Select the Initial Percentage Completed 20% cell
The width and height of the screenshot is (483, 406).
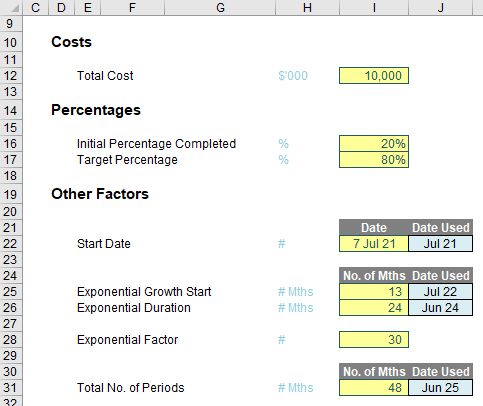tap(374, 144)
